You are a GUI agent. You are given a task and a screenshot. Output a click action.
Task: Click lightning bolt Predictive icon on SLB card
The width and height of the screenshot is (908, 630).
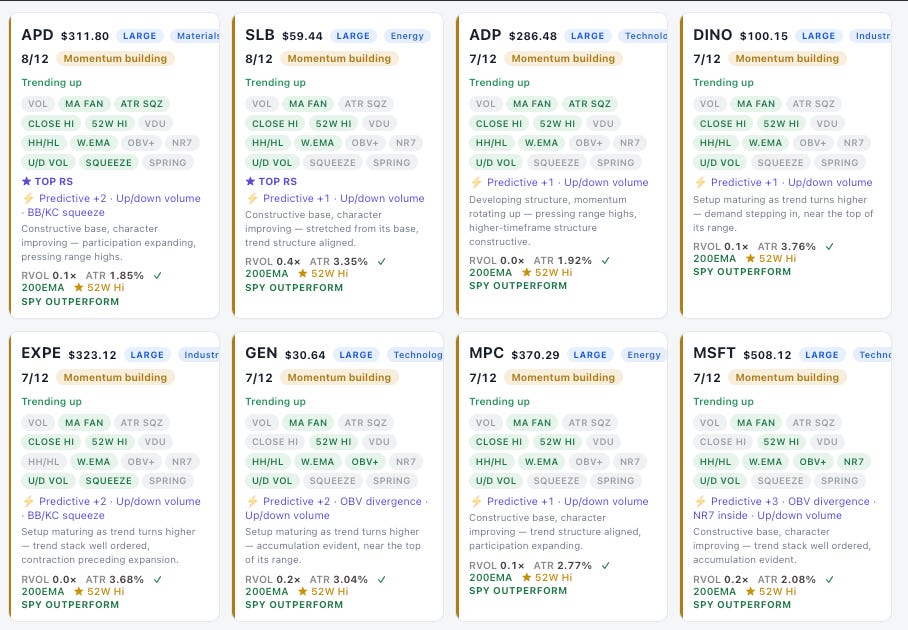coord(252,198)
